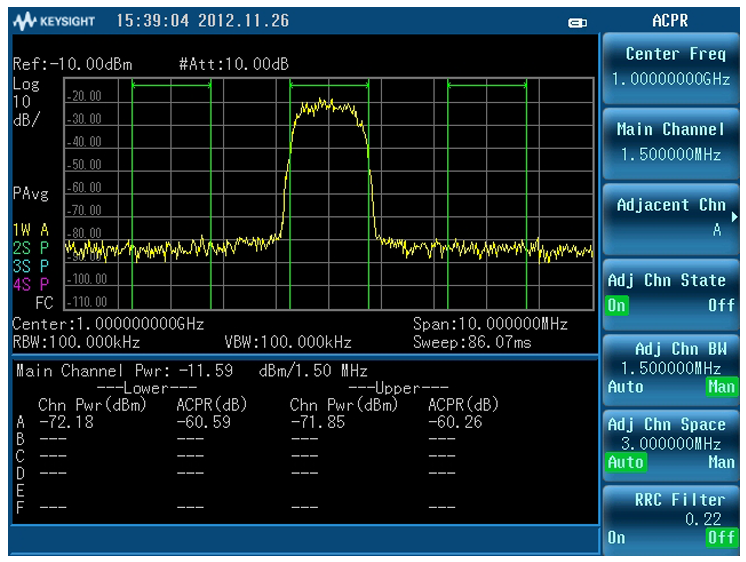Click the battery status icon
746x562 pixels.
coord(577,22)
